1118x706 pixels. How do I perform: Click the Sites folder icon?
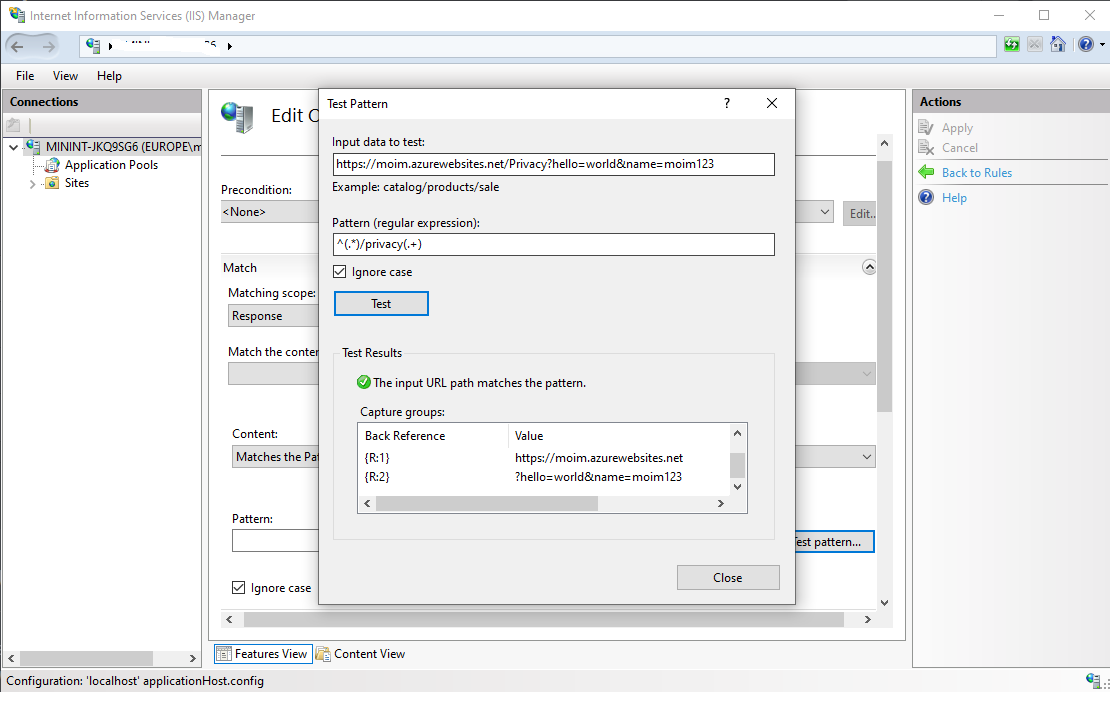point(52,183)
